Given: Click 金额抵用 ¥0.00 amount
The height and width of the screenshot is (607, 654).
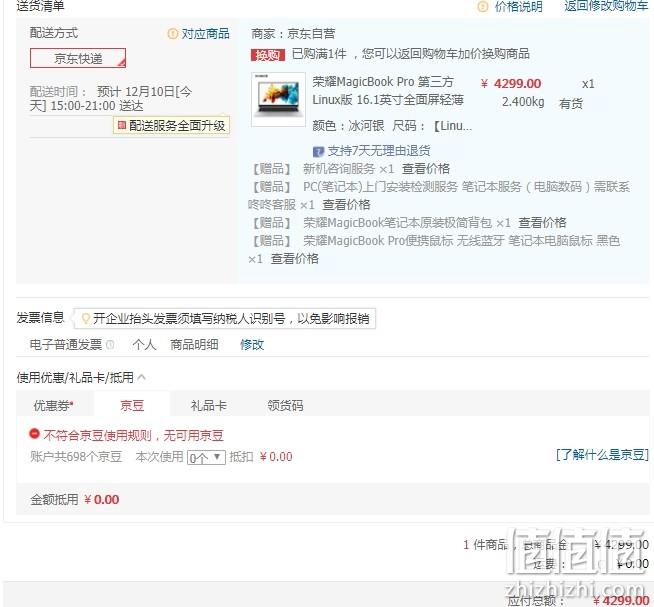Looking at the screenshot, I should pos(102,499).
